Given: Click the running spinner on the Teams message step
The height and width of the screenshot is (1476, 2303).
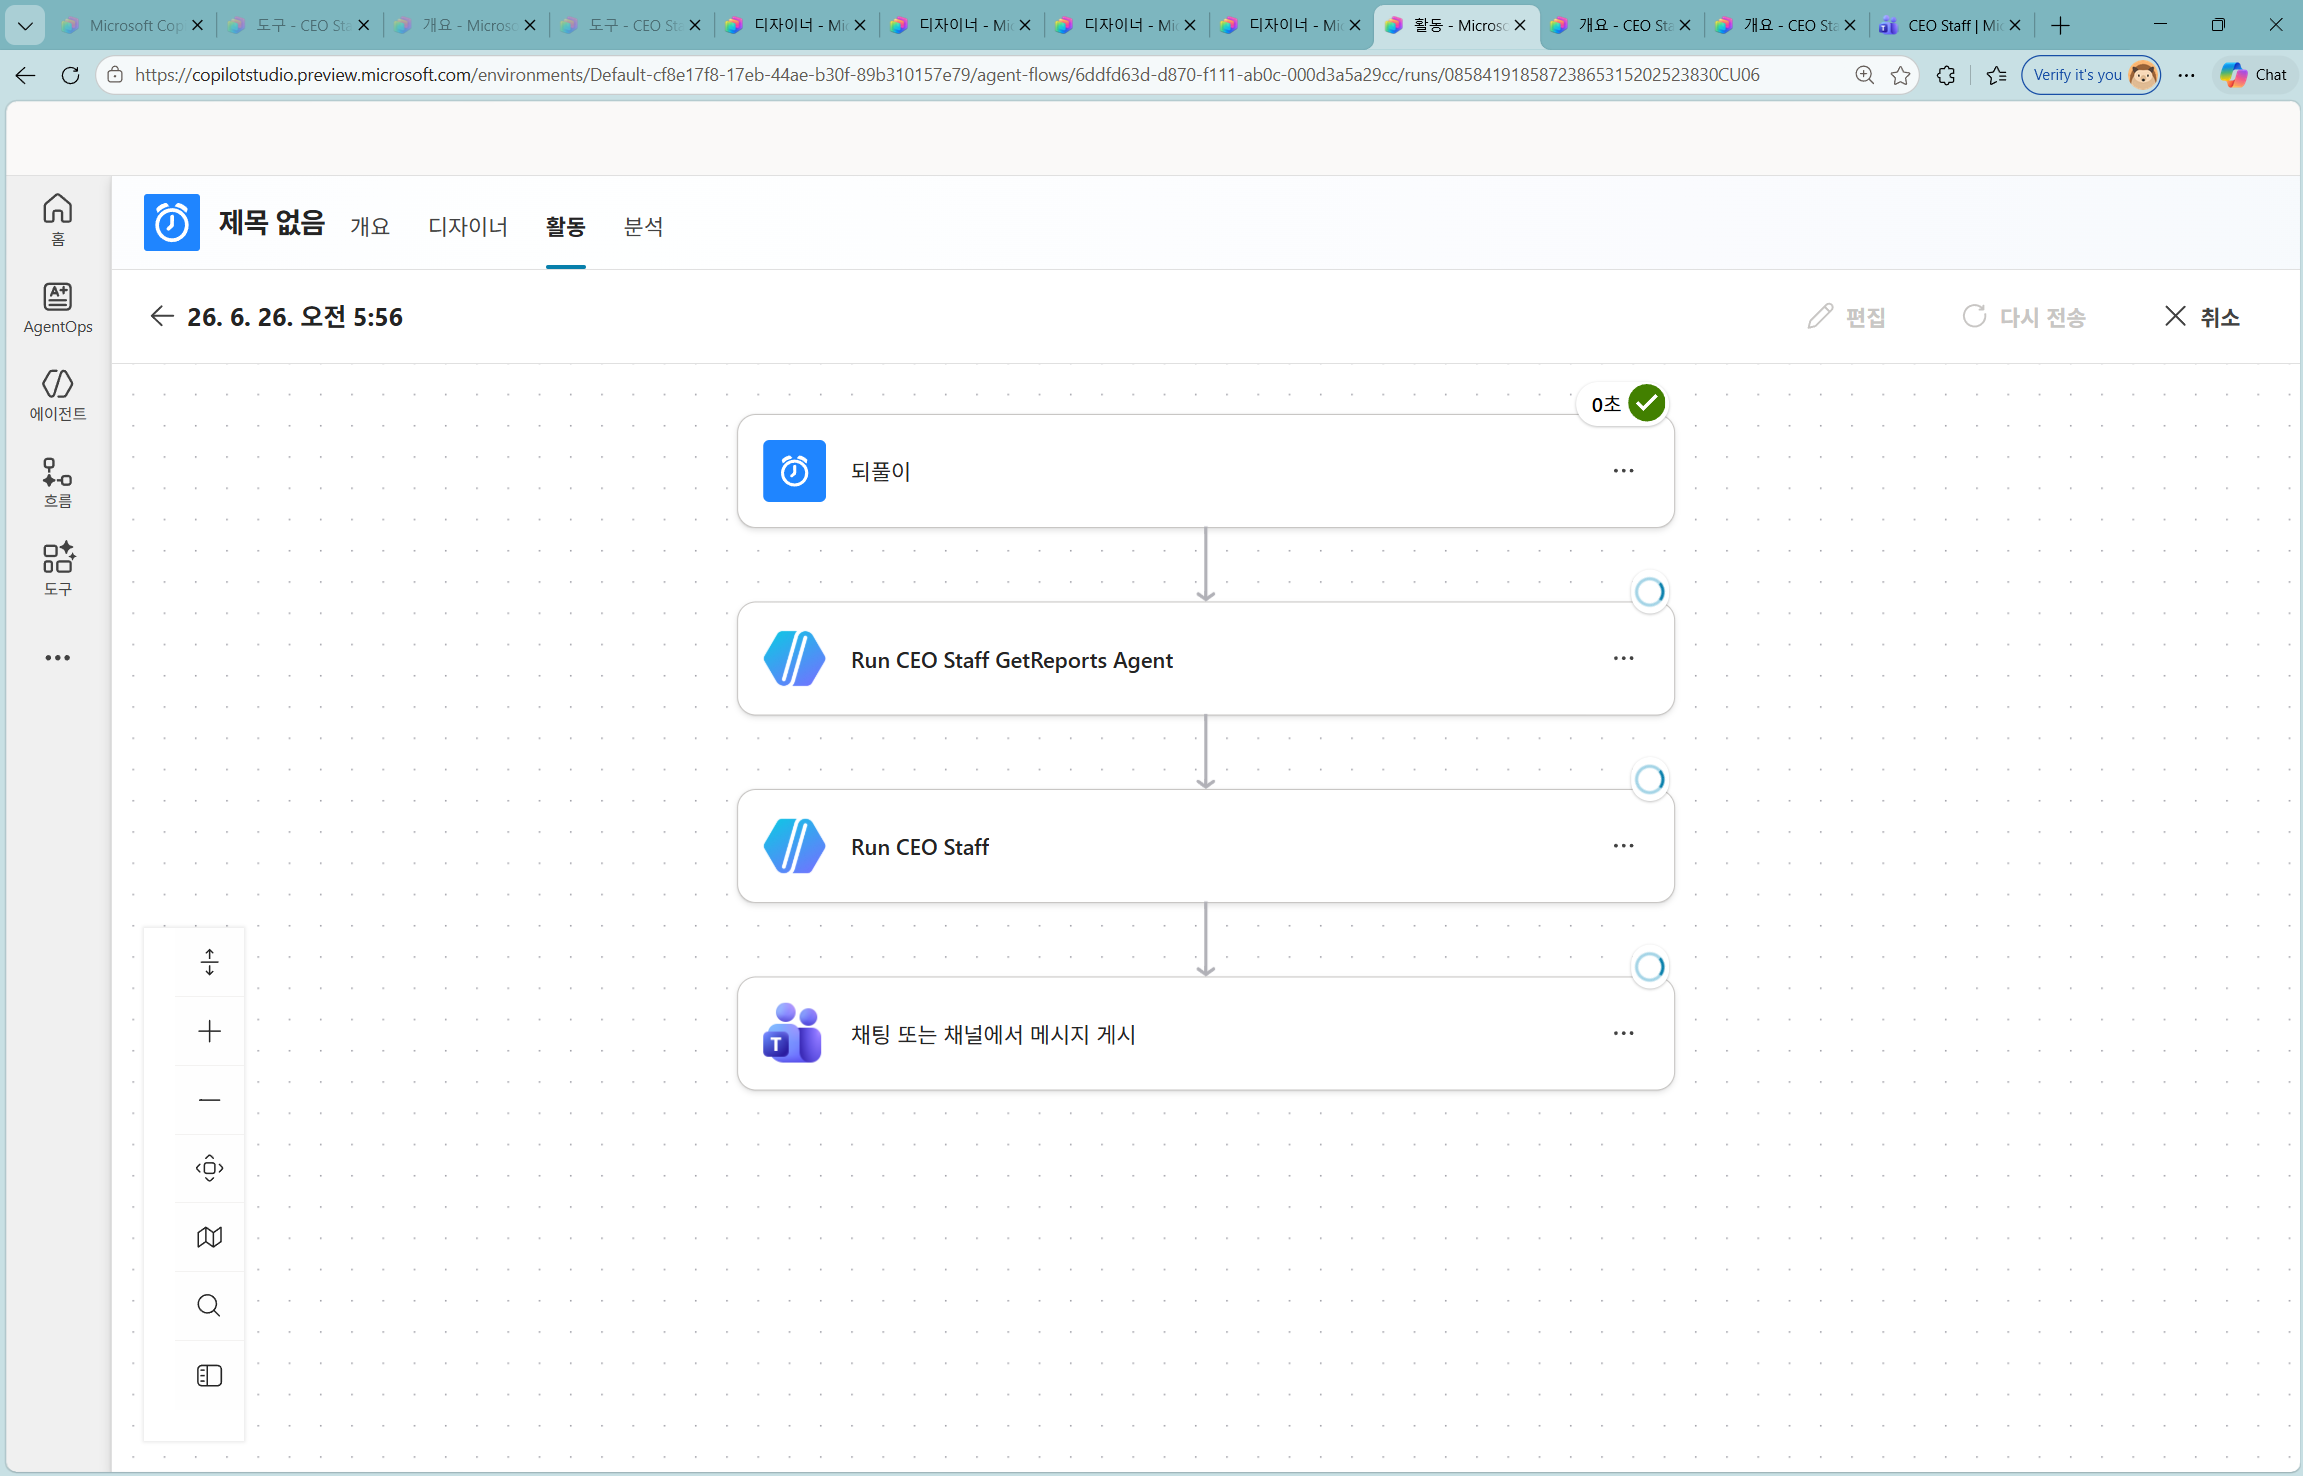Looking at the screenshot, I should click(1649, 967).
